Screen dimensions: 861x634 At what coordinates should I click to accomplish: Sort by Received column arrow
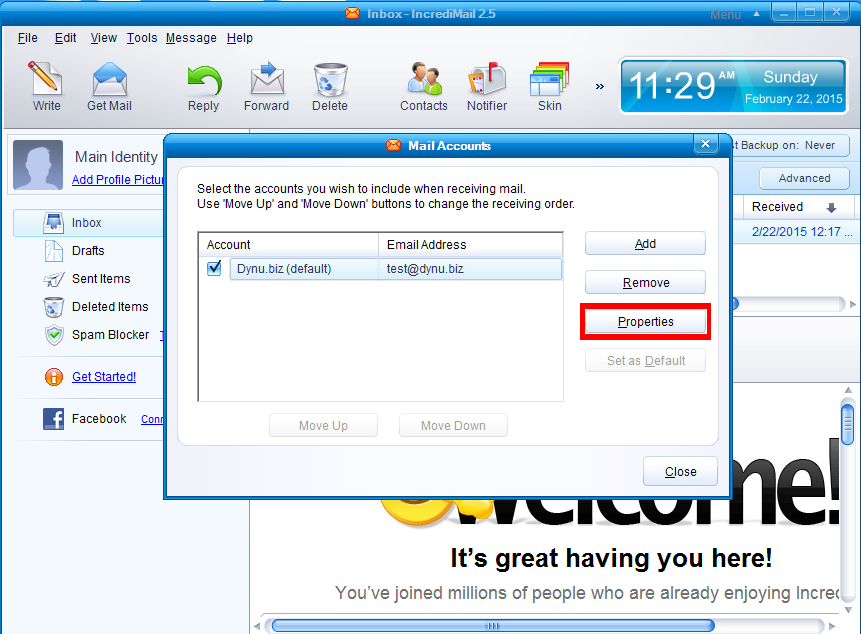click(x=831, y=207)
